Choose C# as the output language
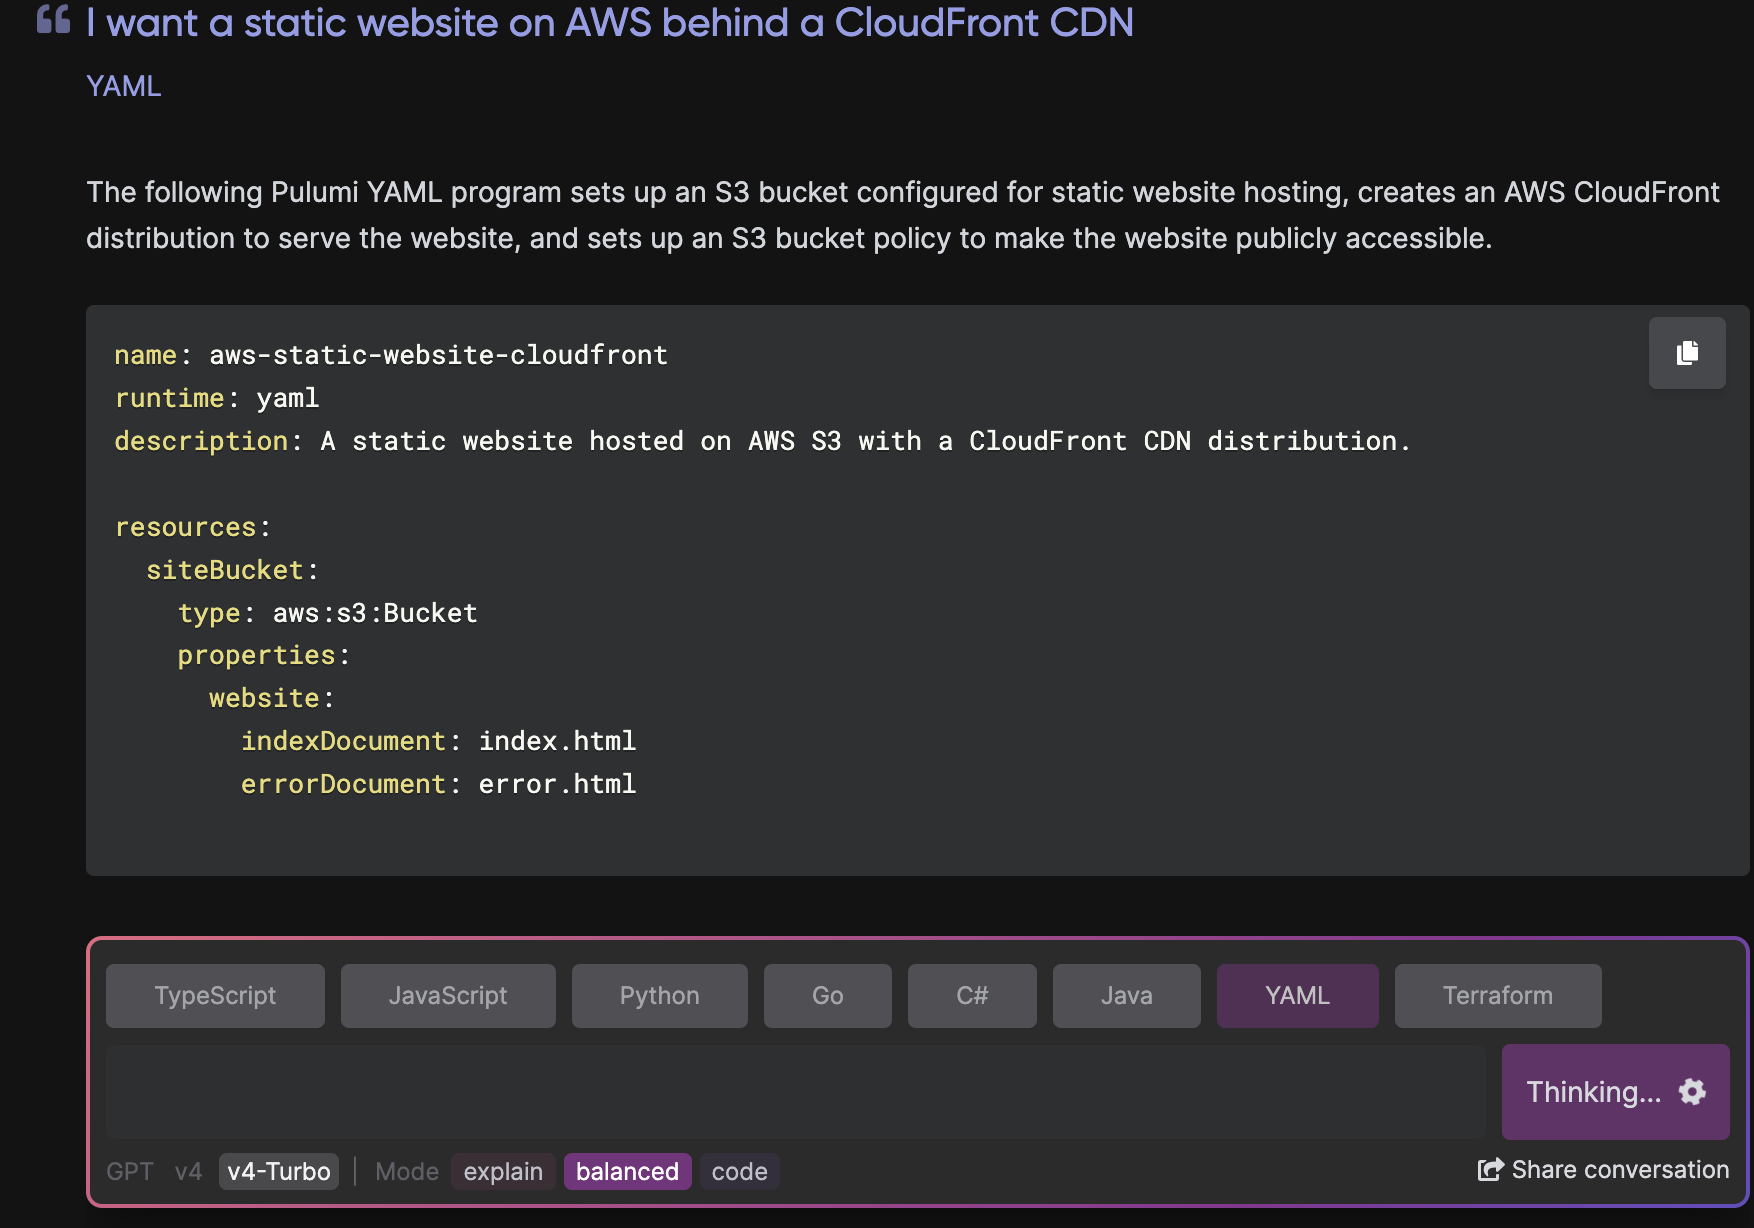The width and height of the screenshot is (1754, 1228). tap(972, 996)
